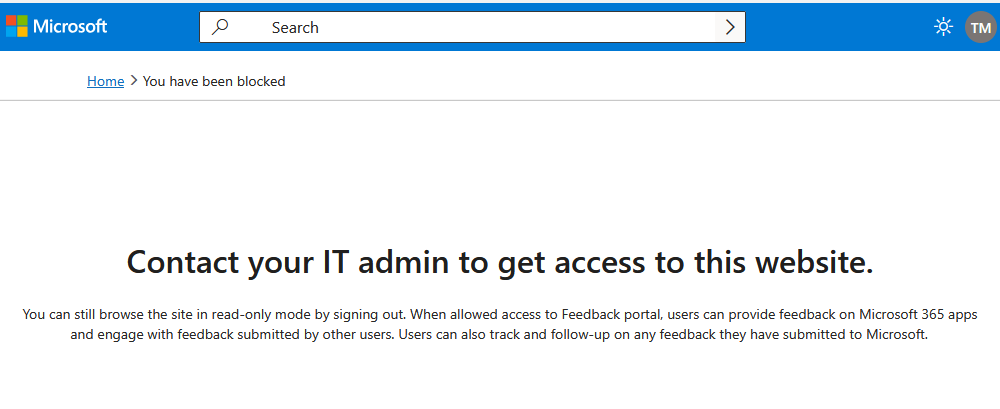Go to the Home breadcrumb link
The height and width of the screenshot is (409, 1000).
tap(105, 81)
